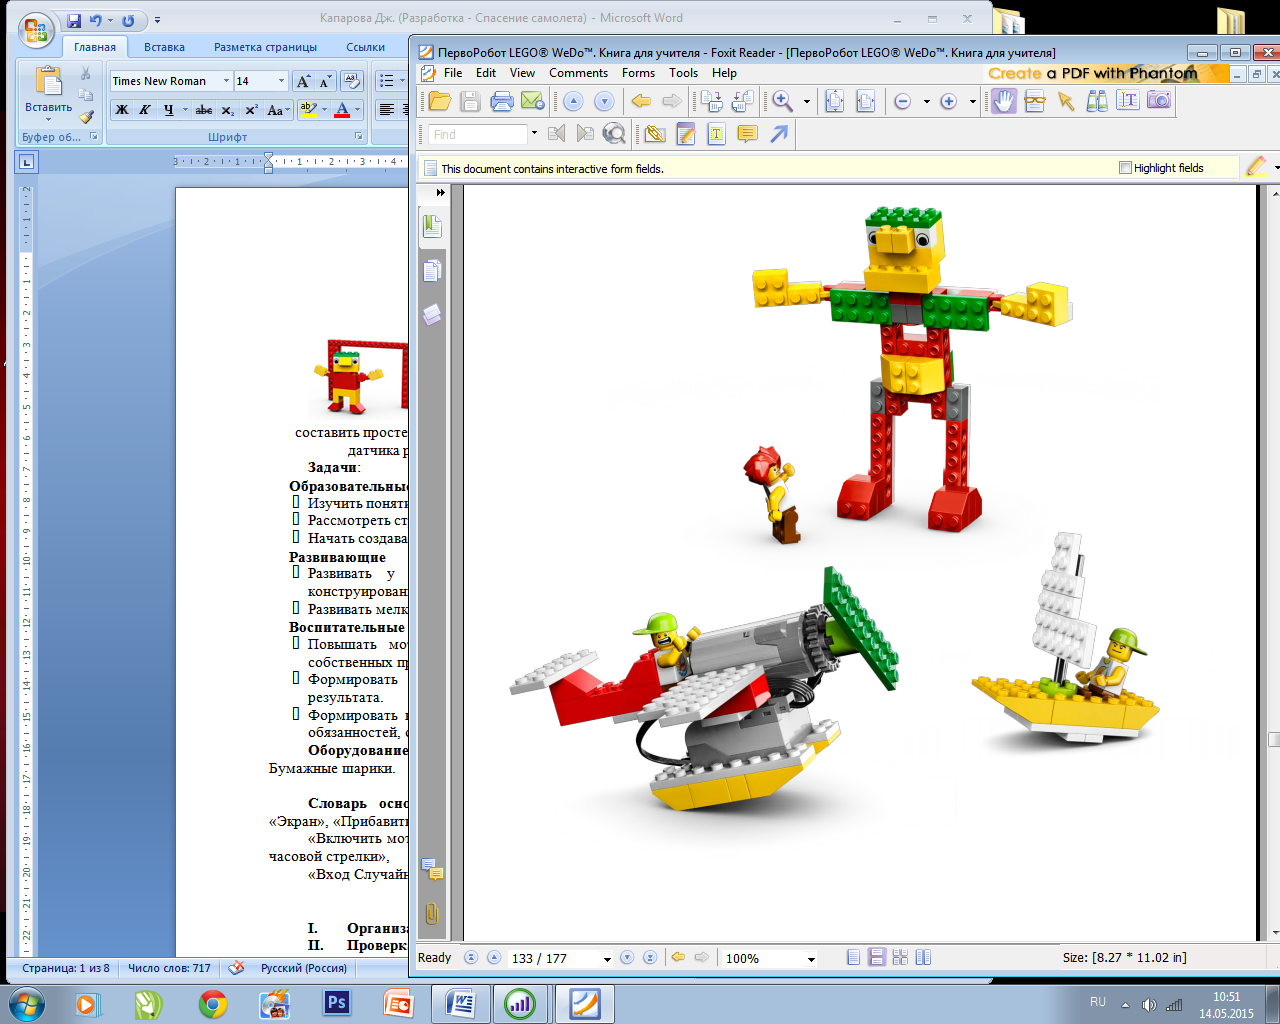Viewport: 1280px width, 1024px height.
Task: Open the Times New Roman font dropdown
Action: click(x=226, y=81)
